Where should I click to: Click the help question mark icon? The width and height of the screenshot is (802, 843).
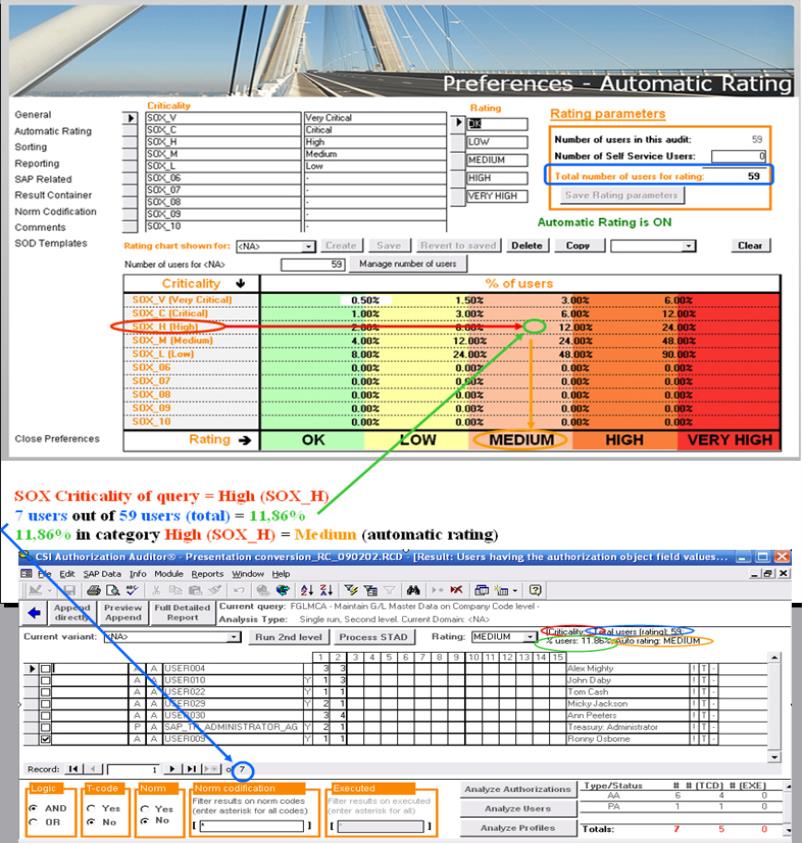(x=535, y=590)
